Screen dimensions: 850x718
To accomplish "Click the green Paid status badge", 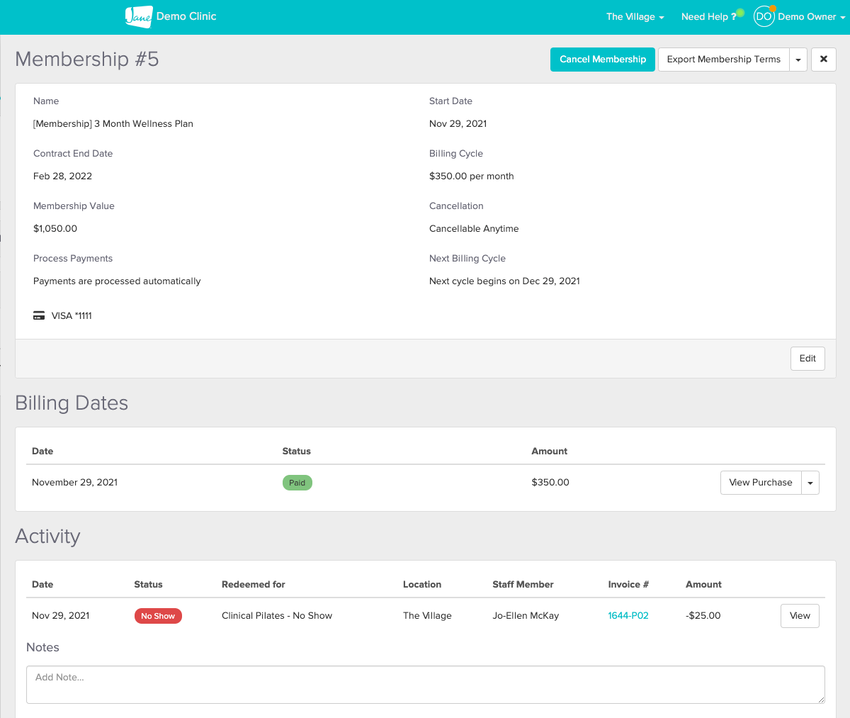I will coord(297,483).
